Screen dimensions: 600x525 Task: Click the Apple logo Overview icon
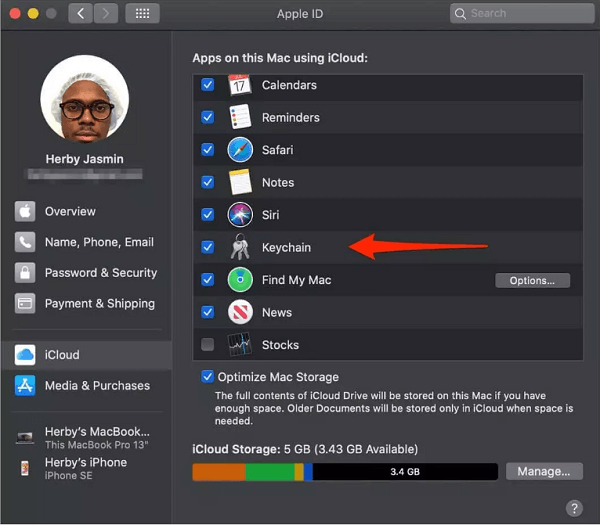[25, 211]
